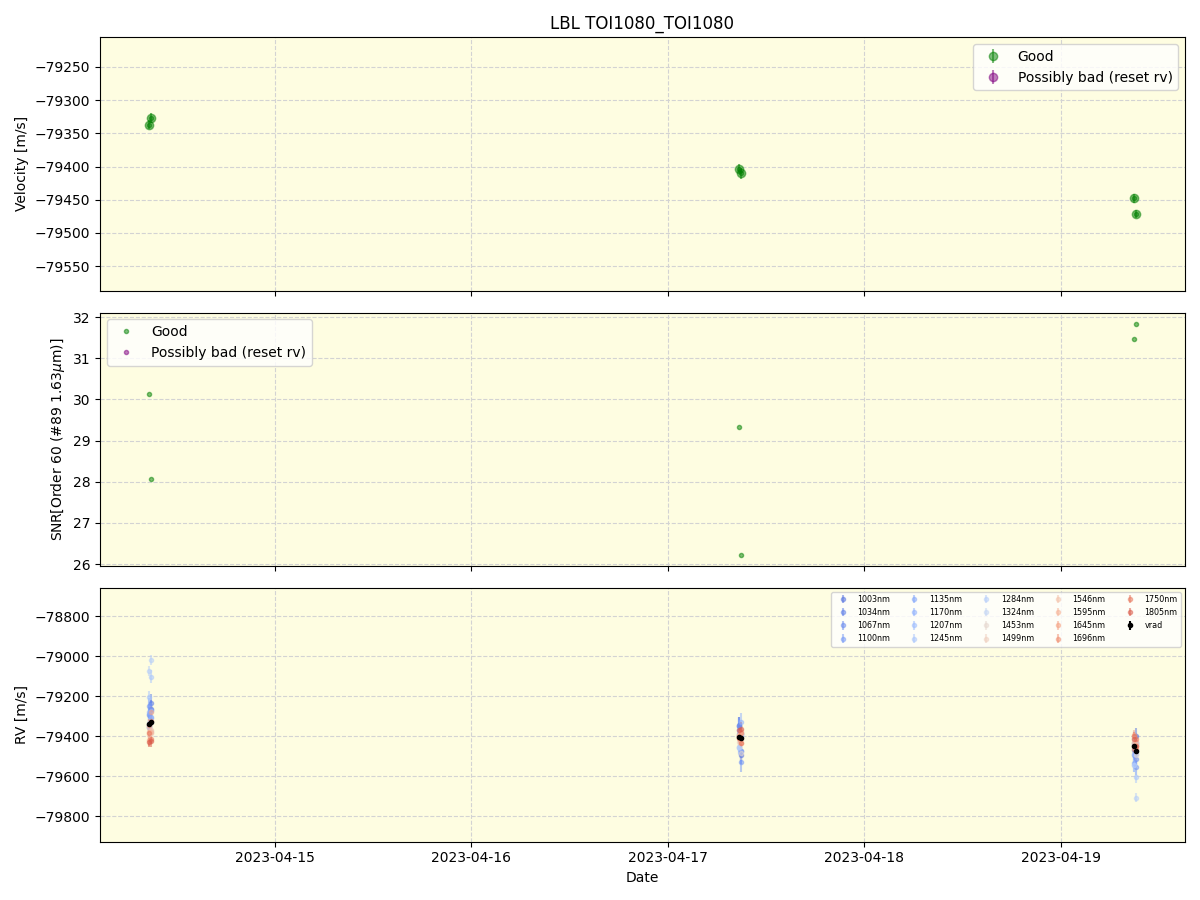
Task: Click the 1245nm legend entry
Action: pyautogui.click(x=937, y=638)
